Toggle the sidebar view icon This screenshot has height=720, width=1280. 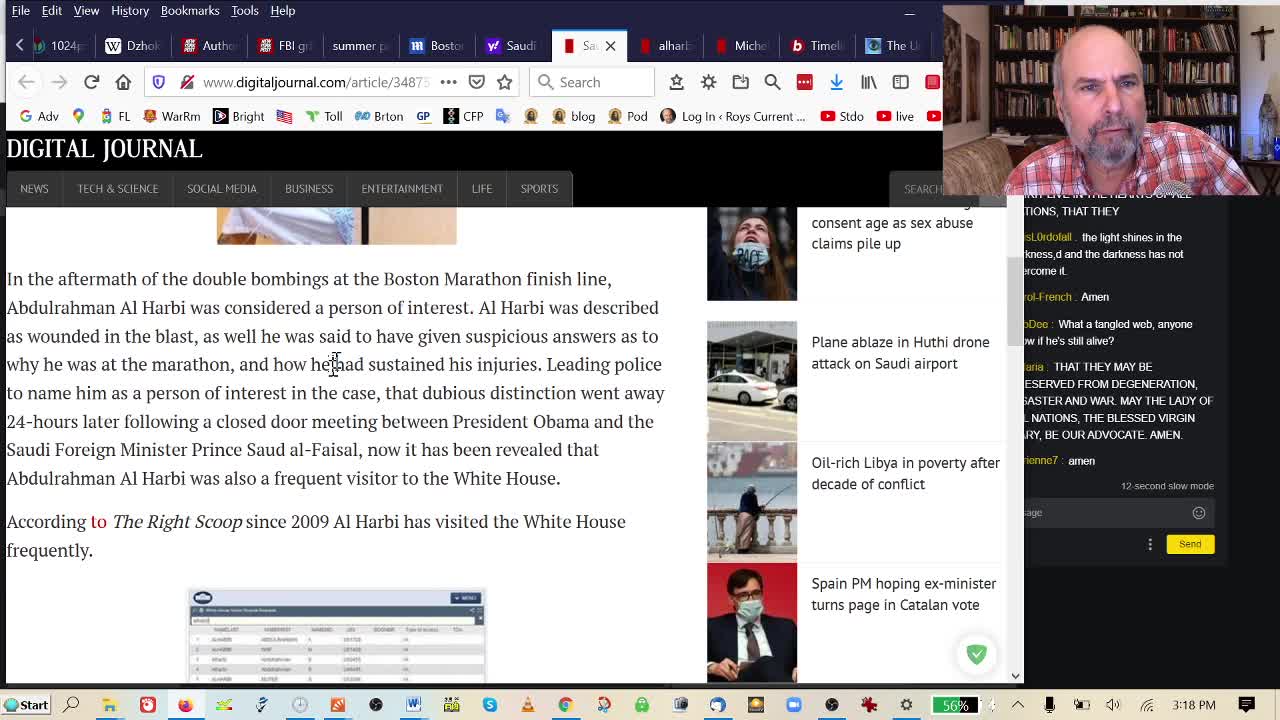click(x=900, y=82)
